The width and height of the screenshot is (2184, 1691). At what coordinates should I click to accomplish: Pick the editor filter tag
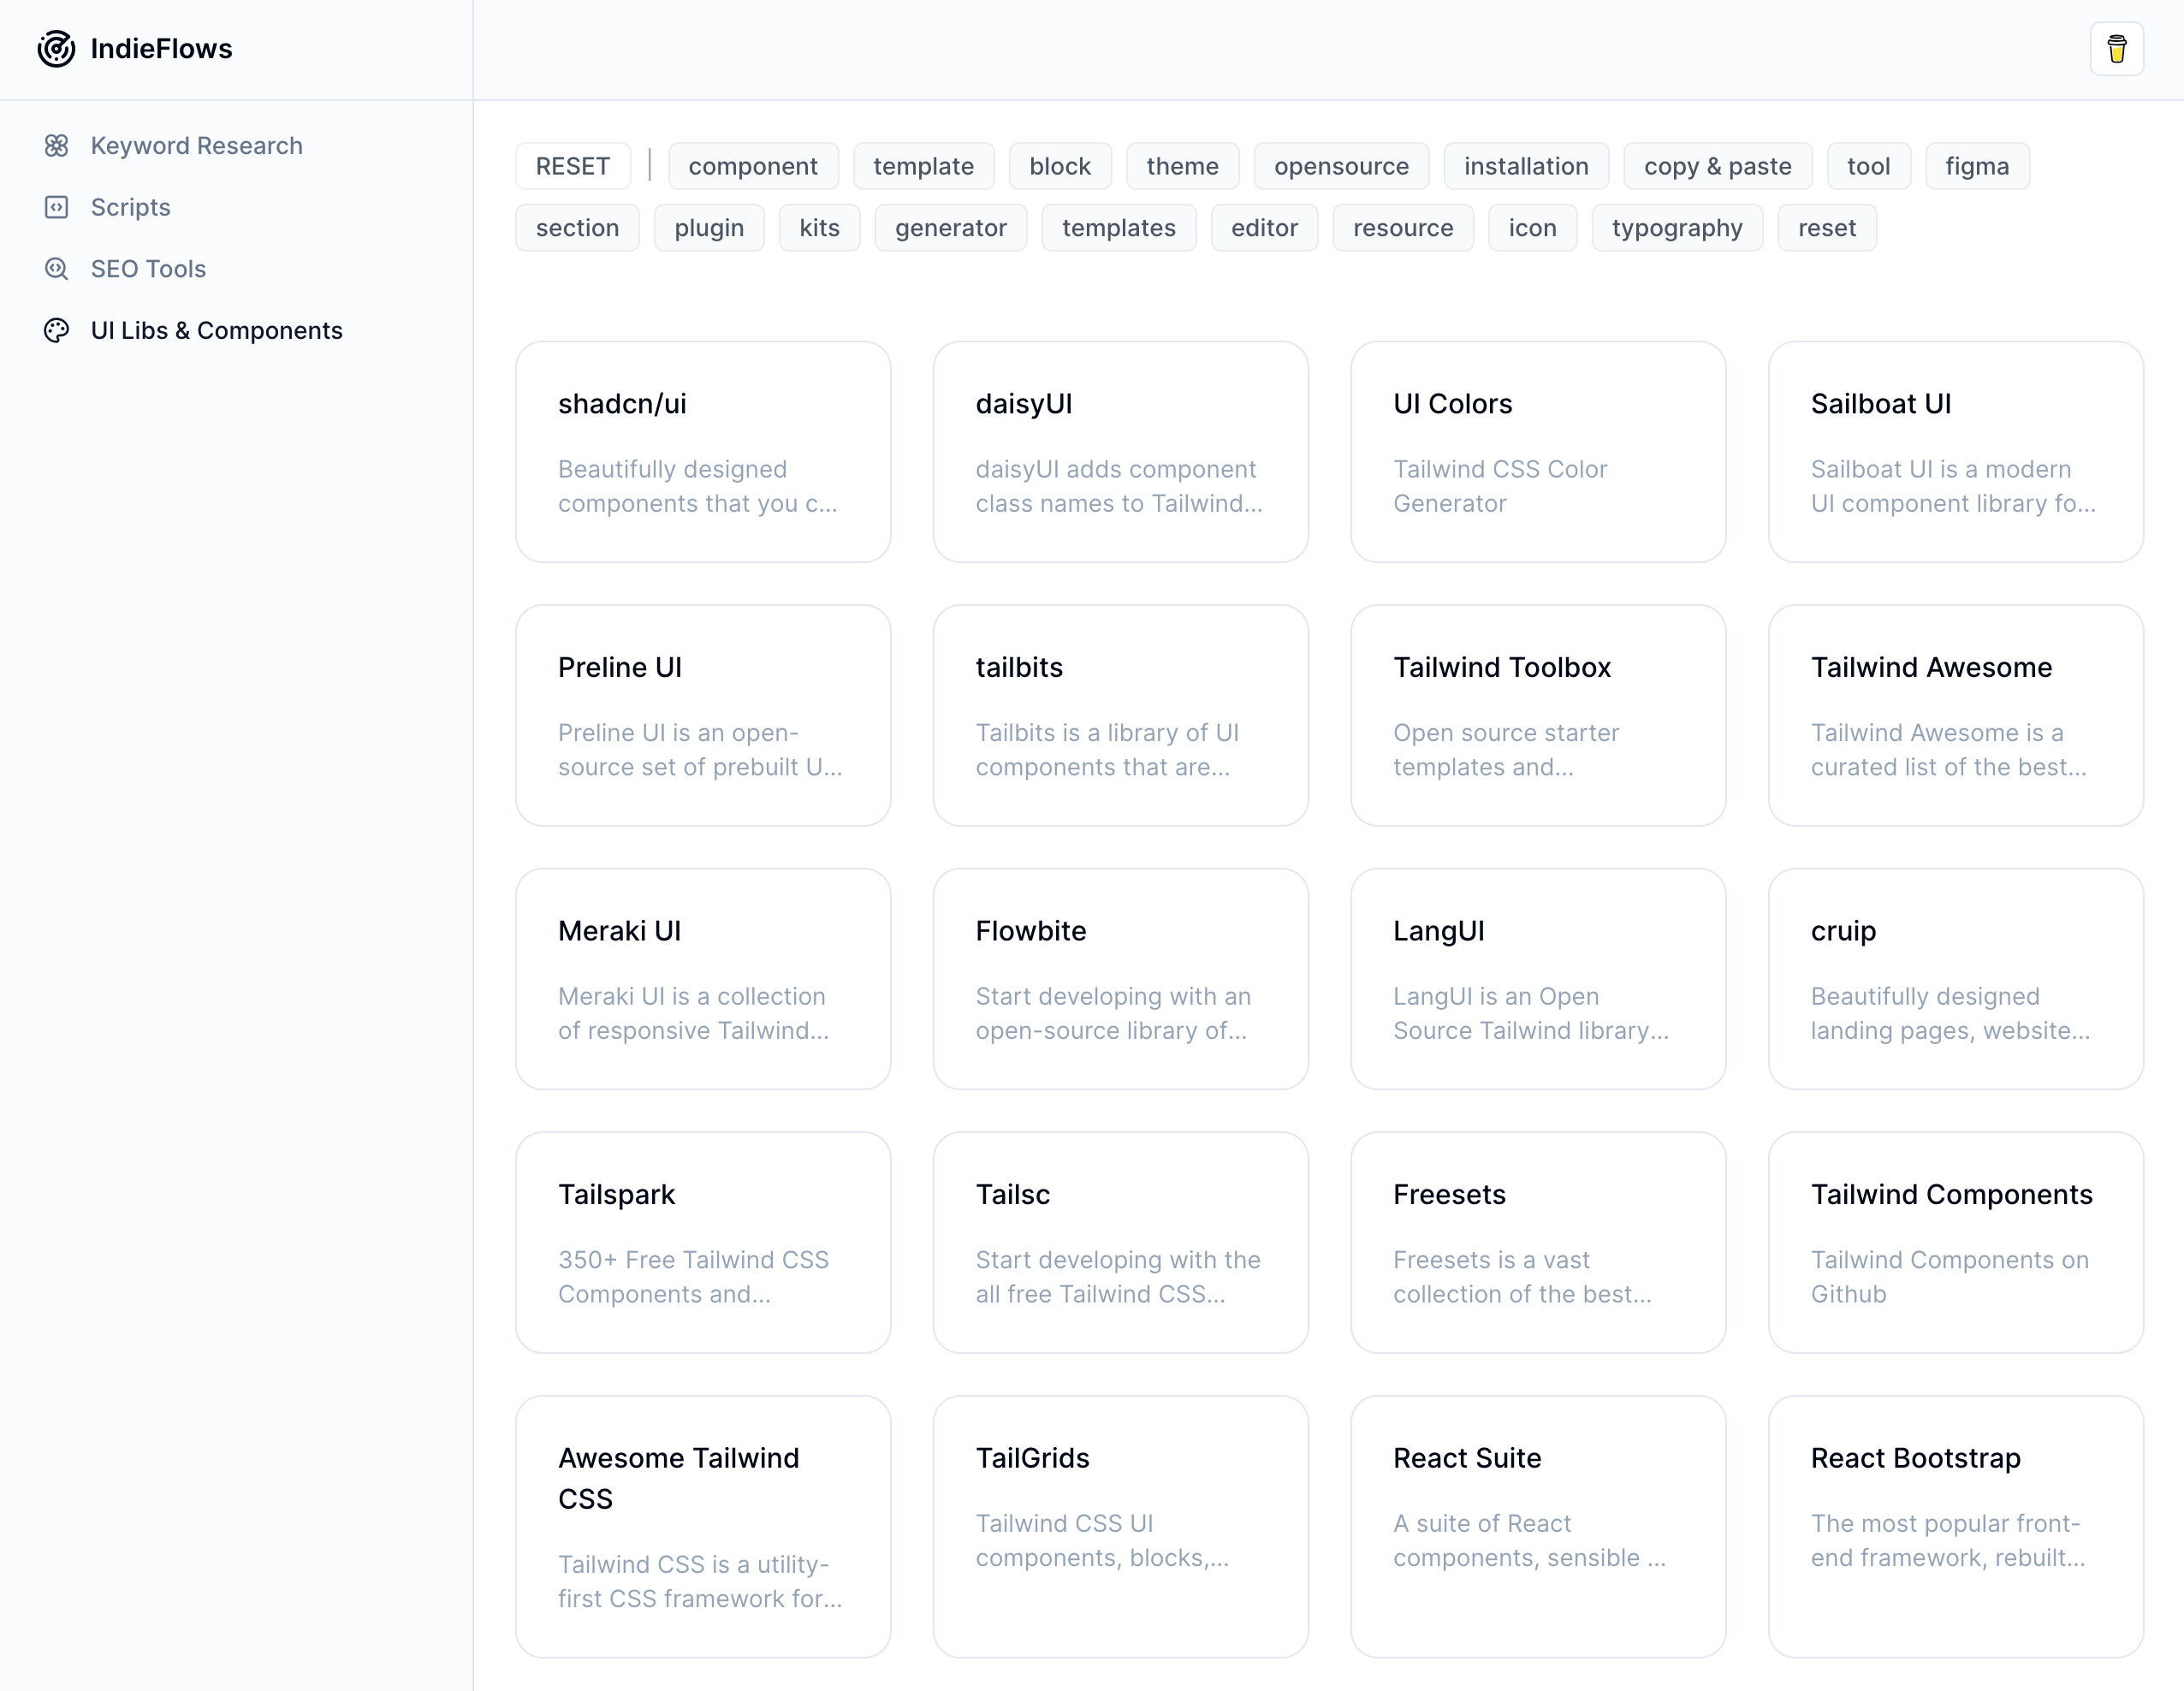point(1264,228)
